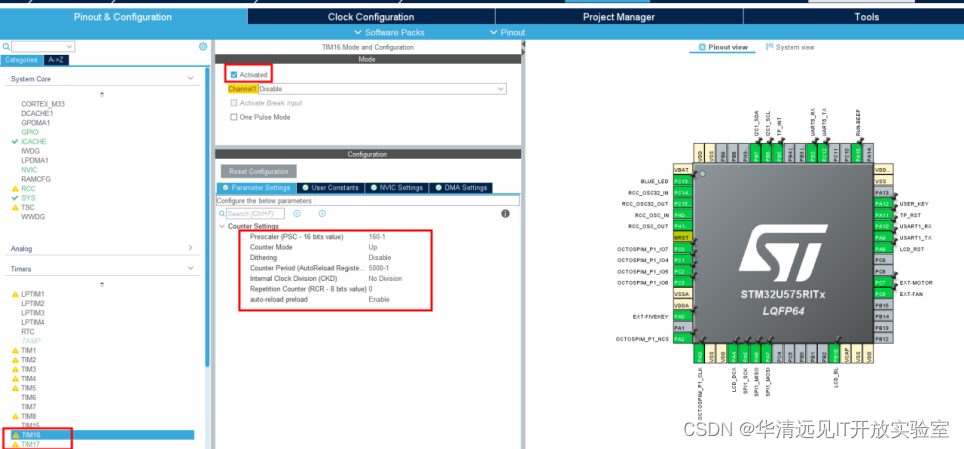Click the Reset Configuration button
The width and height of the screenshot is (964, 449).
[258, 171]
